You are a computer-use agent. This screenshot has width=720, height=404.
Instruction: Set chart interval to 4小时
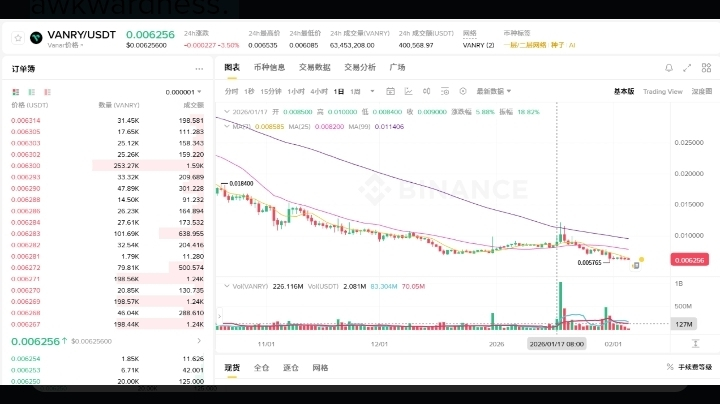coord(319,91)
